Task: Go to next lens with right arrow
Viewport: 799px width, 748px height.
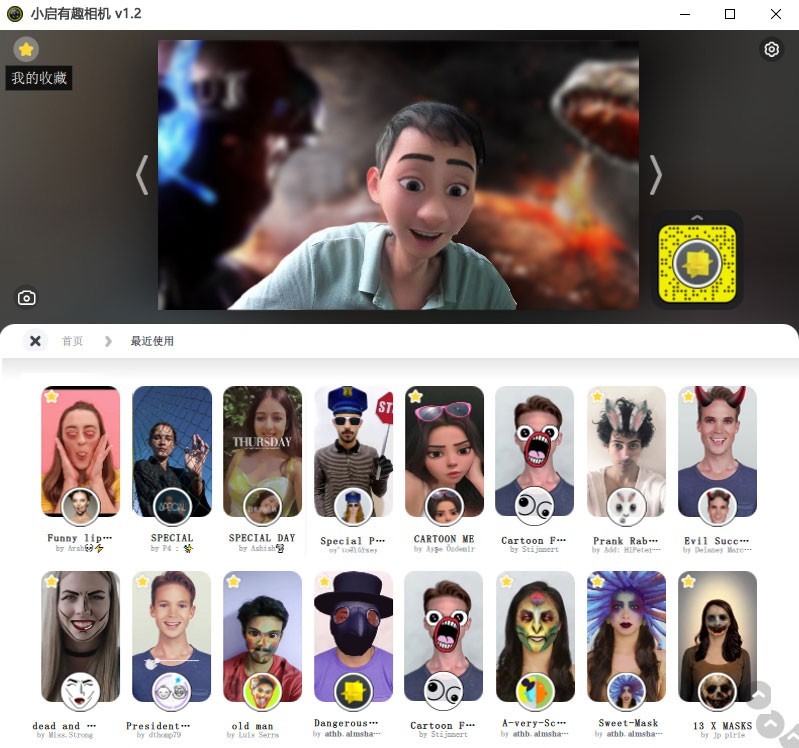Action: pos(656,175)
